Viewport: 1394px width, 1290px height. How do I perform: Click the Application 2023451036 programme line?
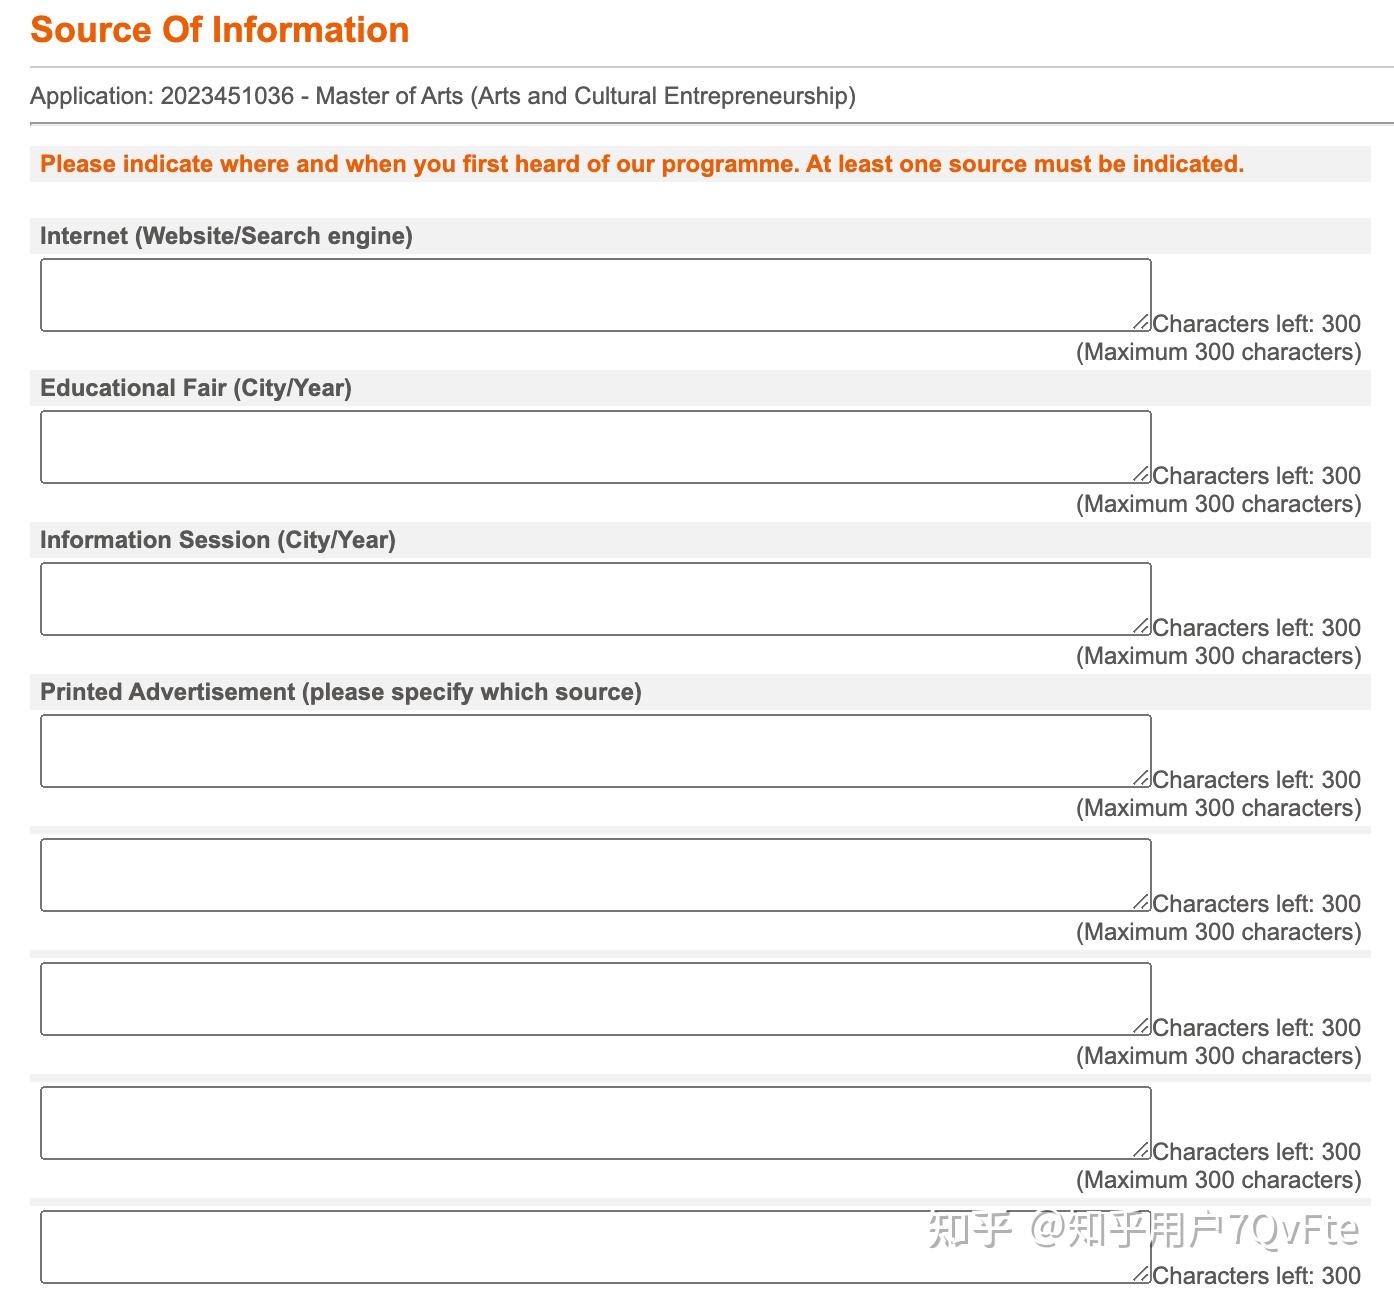tap(443, 96)
